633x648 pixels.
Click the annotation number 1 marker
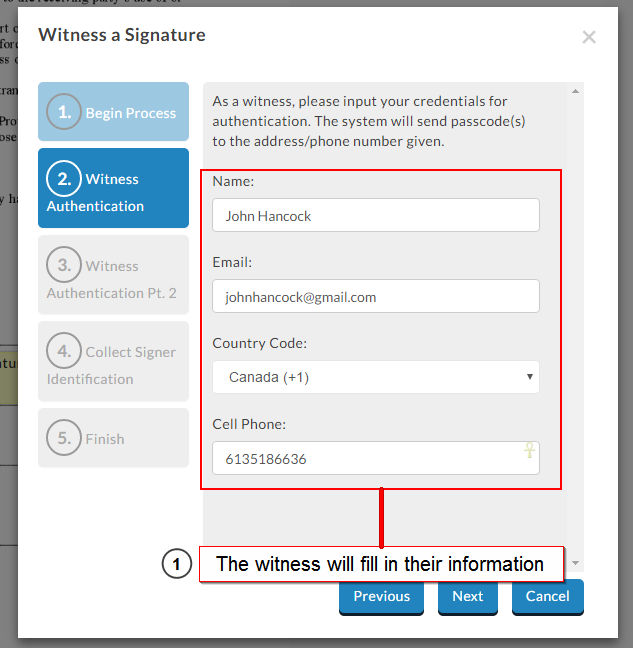176,565
